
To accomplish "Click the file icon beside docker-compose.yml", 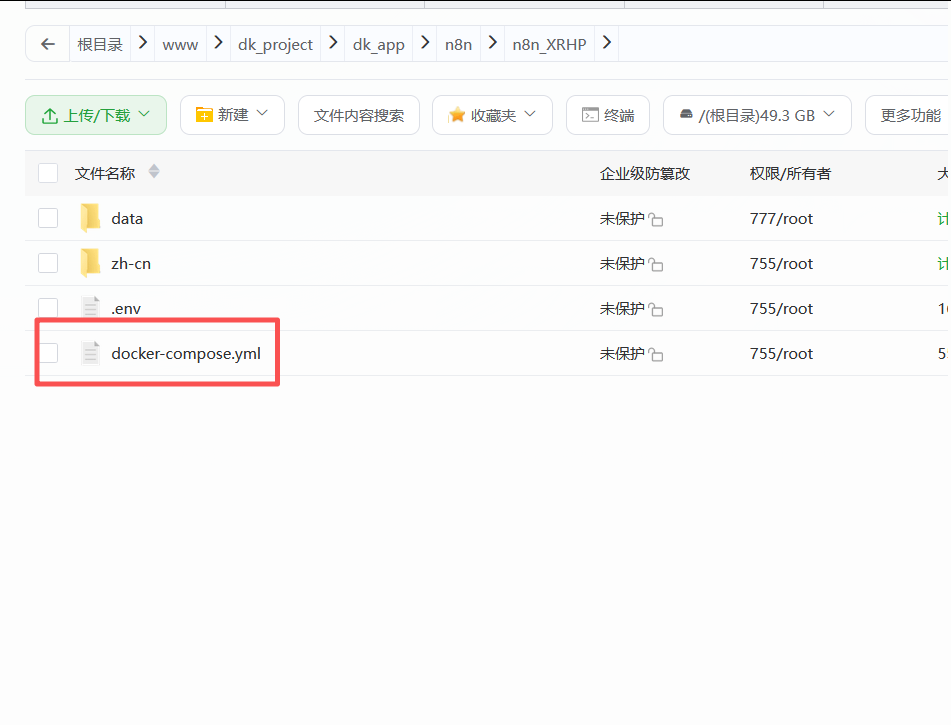I will click(90, 352).
